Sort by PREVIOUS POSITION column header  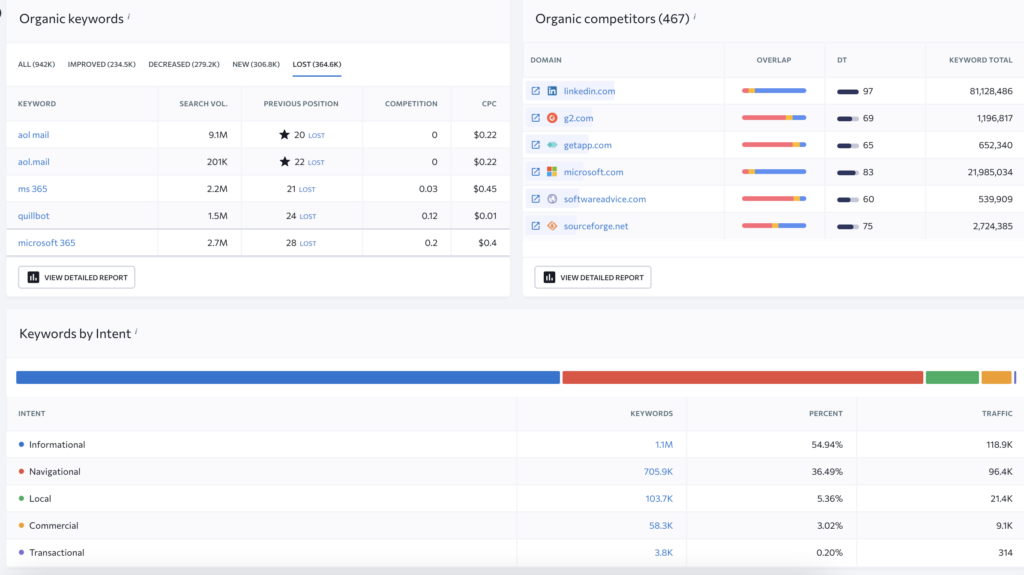[x=301, y=104]
